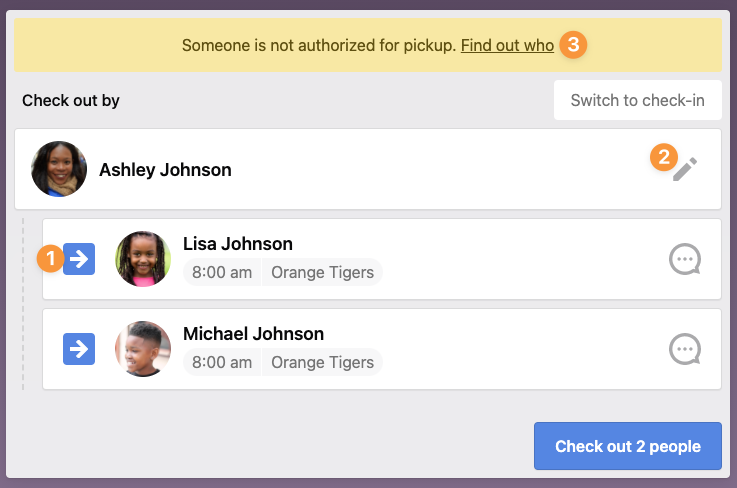This screenshot has width=737, height=488.
Task: Click the orange number 3 marker
Action: tap(572, 45)
